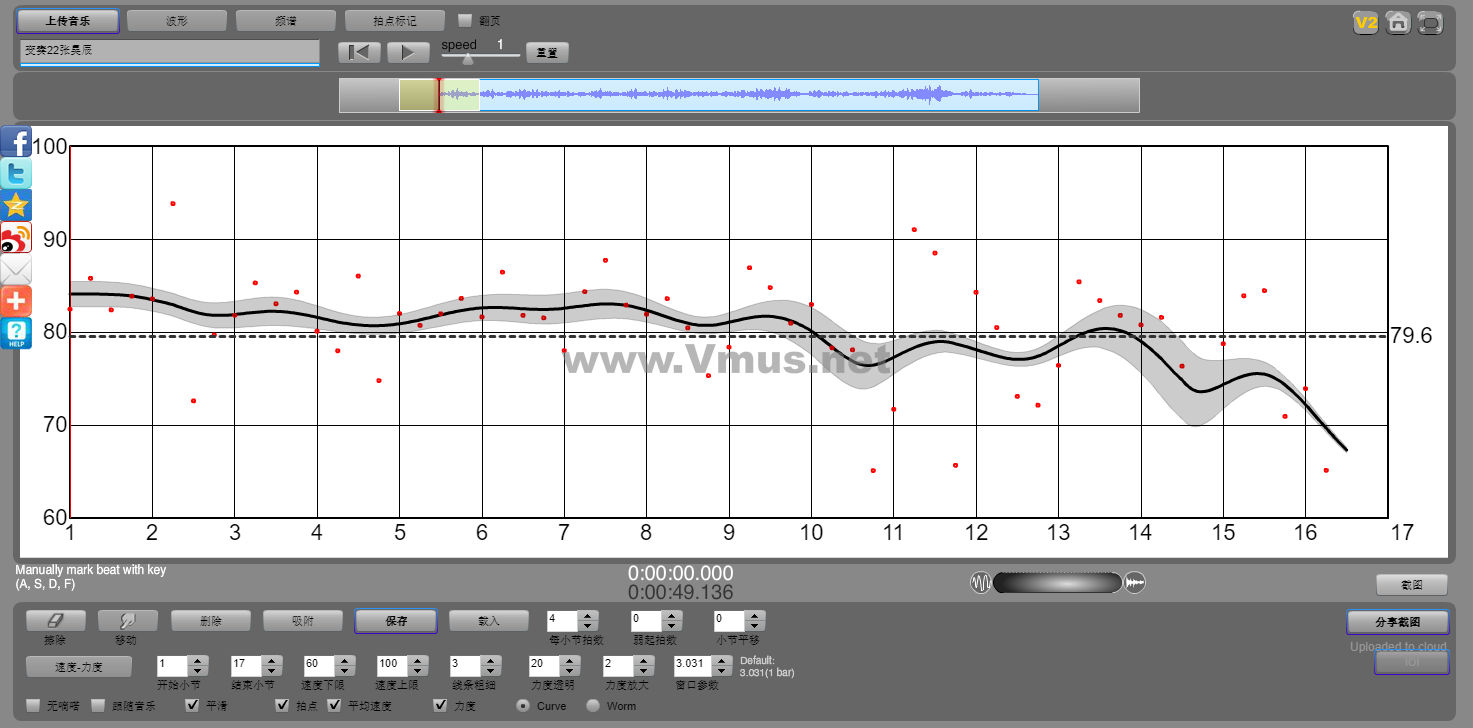Increase 弱起拍数 with its up arrow

click(x=672, y=616)
